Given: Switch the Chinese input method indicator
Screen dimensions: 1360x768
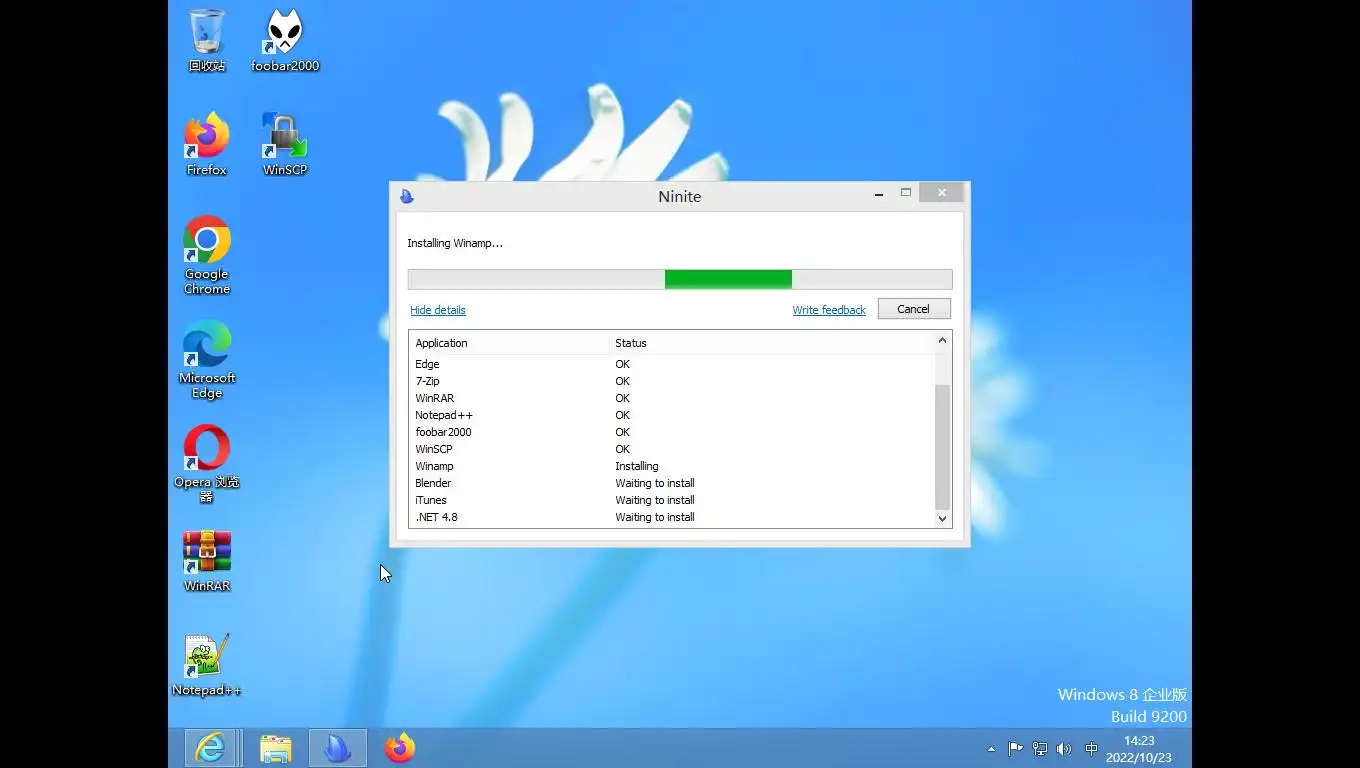Looking at the screenshot, I should (1091, 749).
